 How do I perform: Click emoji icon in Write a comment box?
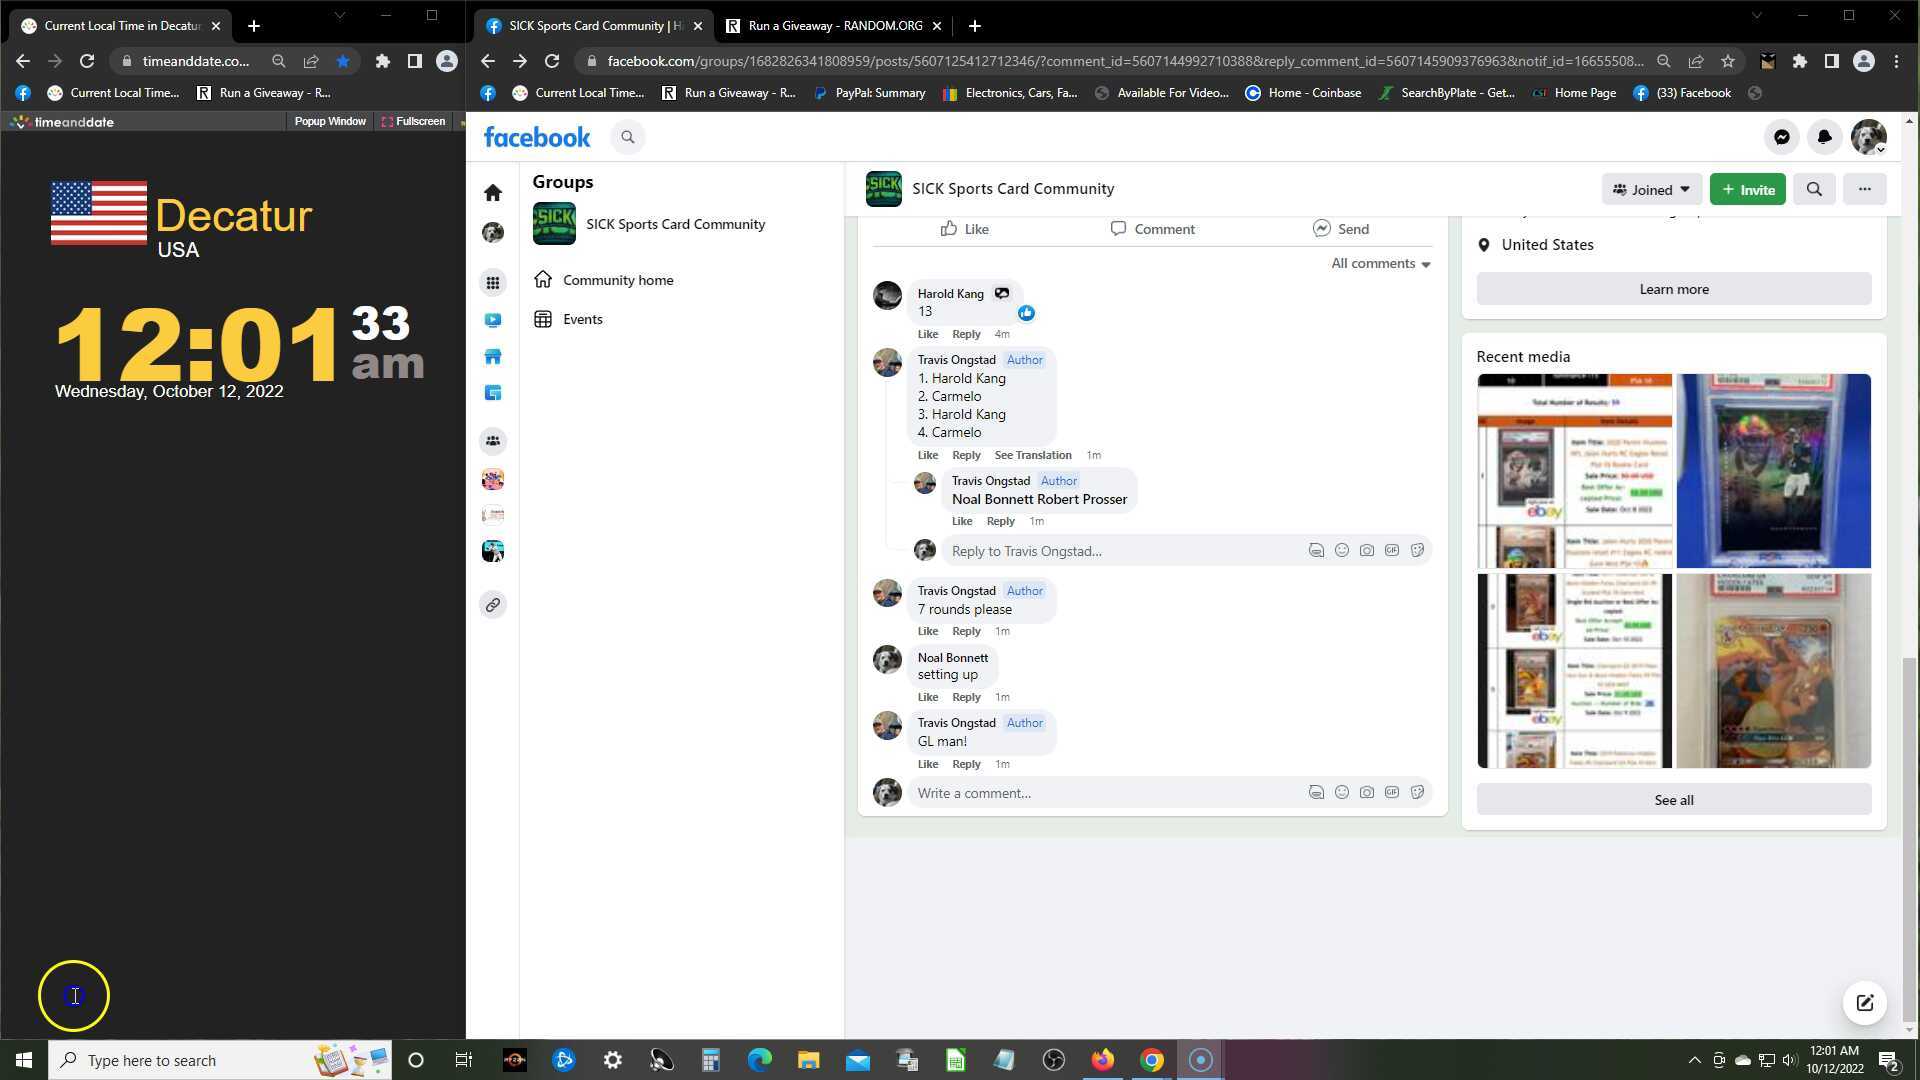pos(1341,793)
